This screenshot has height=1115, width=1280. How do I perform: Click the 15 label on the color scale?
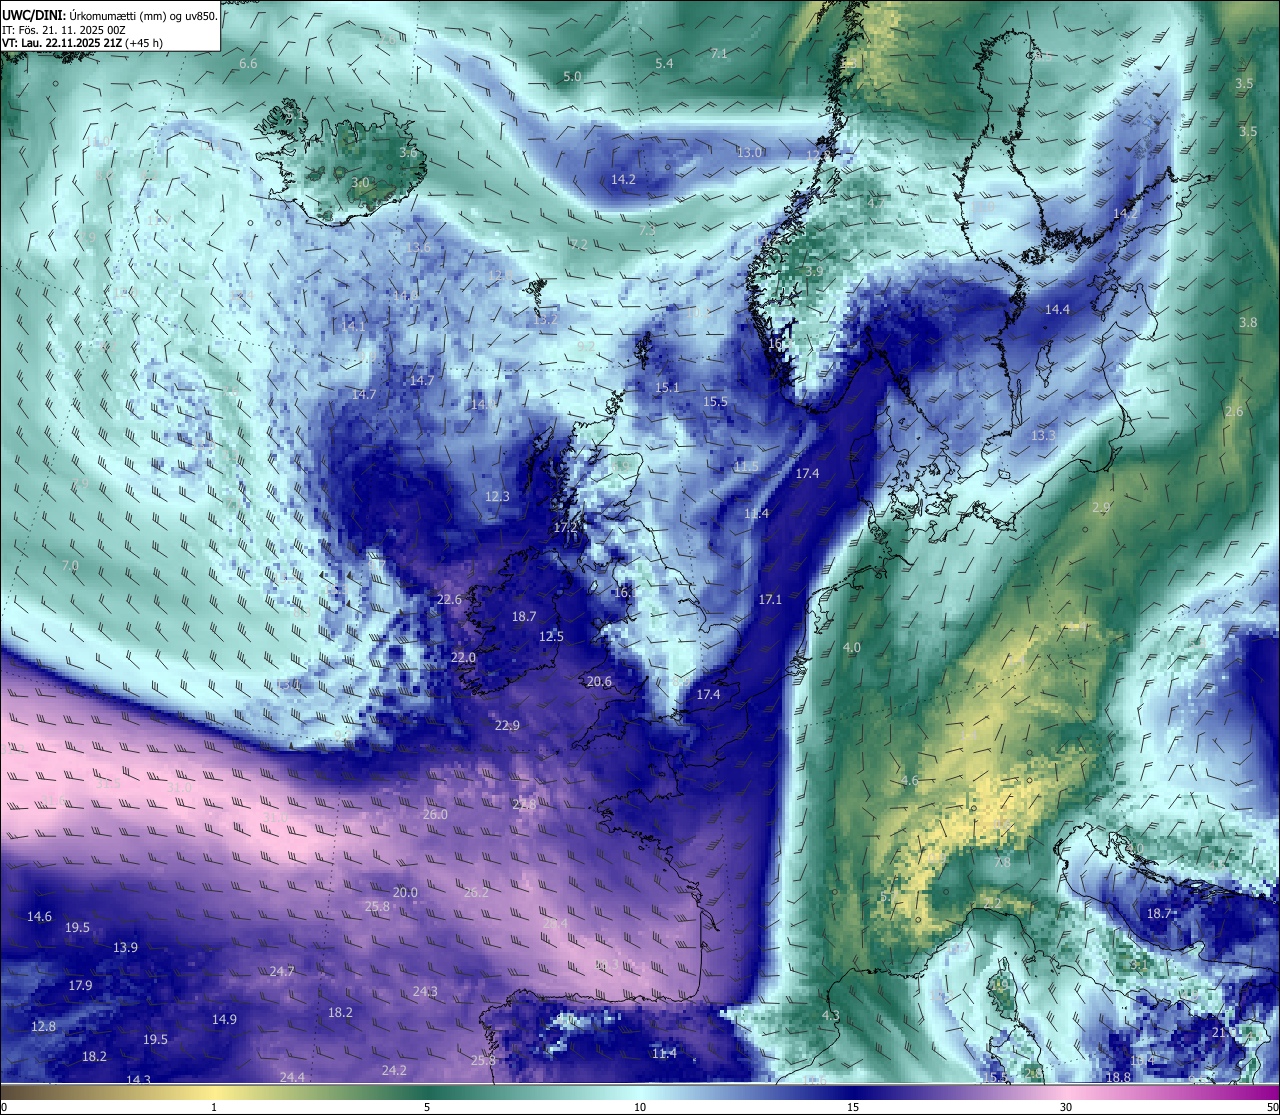coord(853,1107)
